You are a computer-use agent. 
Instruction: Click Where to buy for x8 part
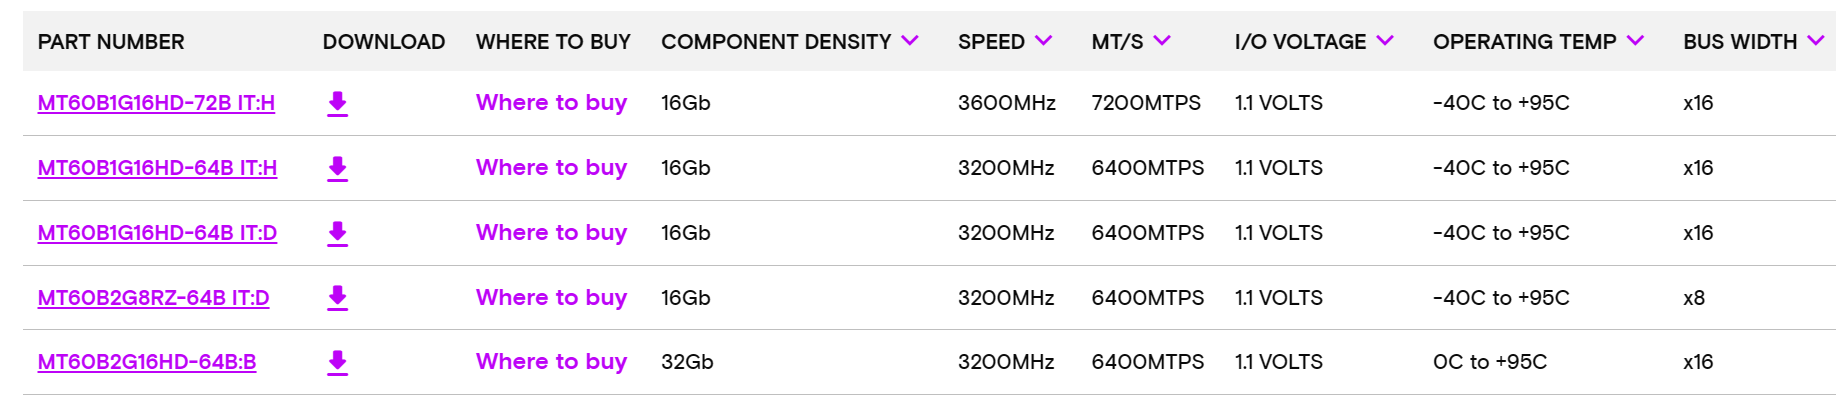551,298
